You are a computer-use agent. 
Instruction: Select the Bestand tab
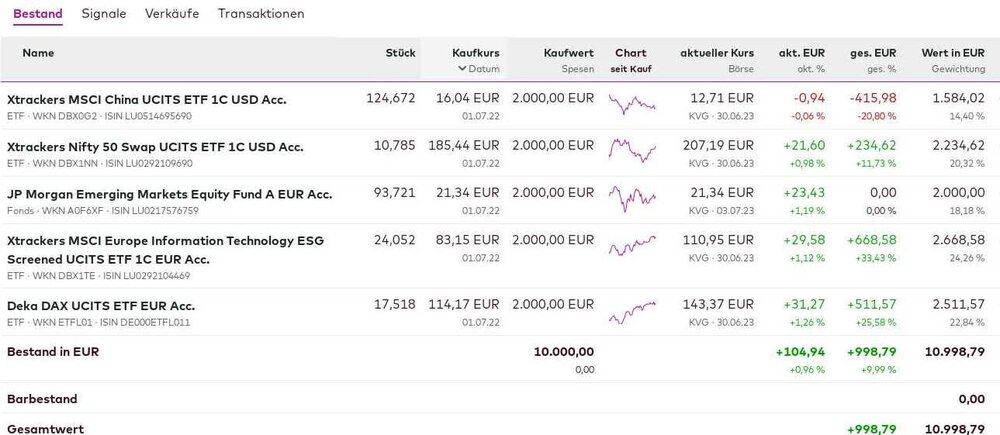[x=38, y=14]
